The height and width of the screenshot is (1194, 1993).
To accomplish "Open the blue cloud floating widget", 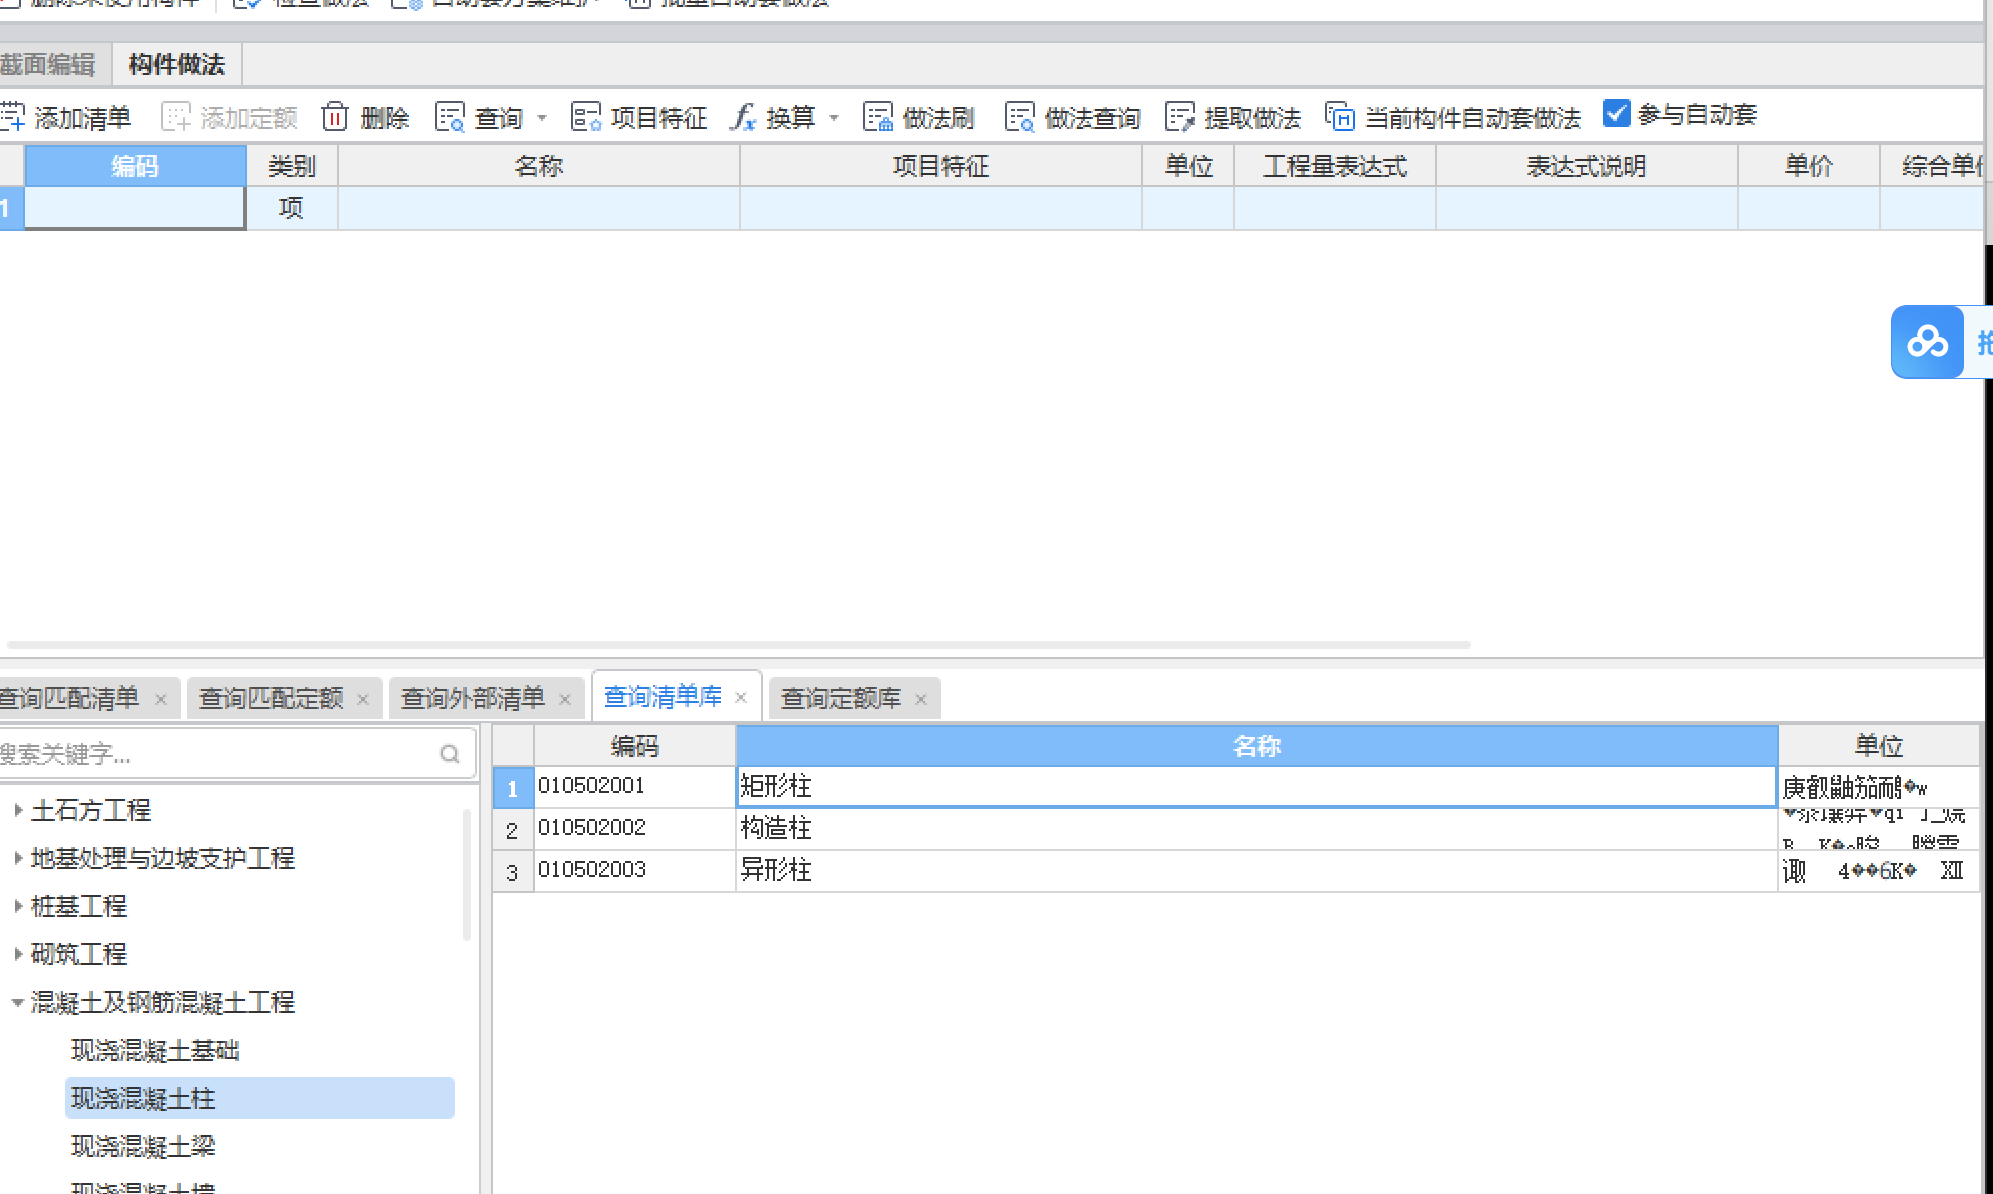I will point(1927,342).
